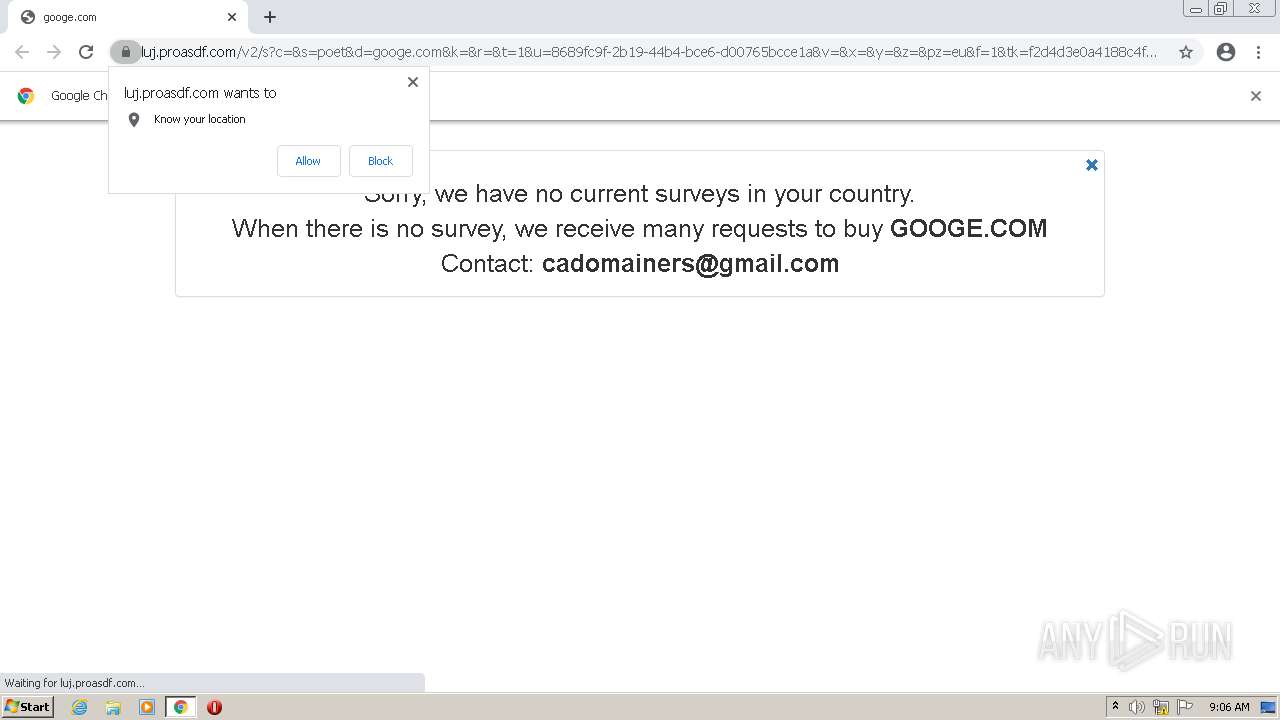1280x720 pixels.
Task: View site security lock information
Action: (125, 52)
